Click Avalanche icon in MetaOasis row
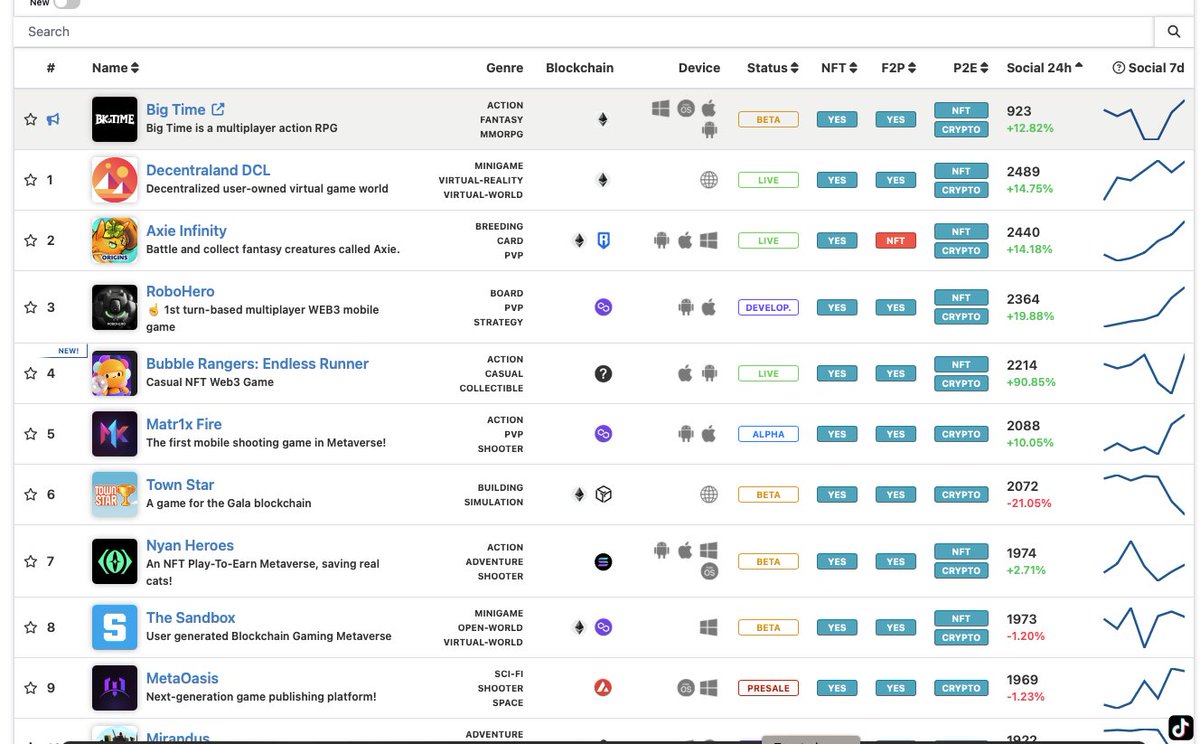Screen dimensions: 1200x744 click(x=603, y=688)
